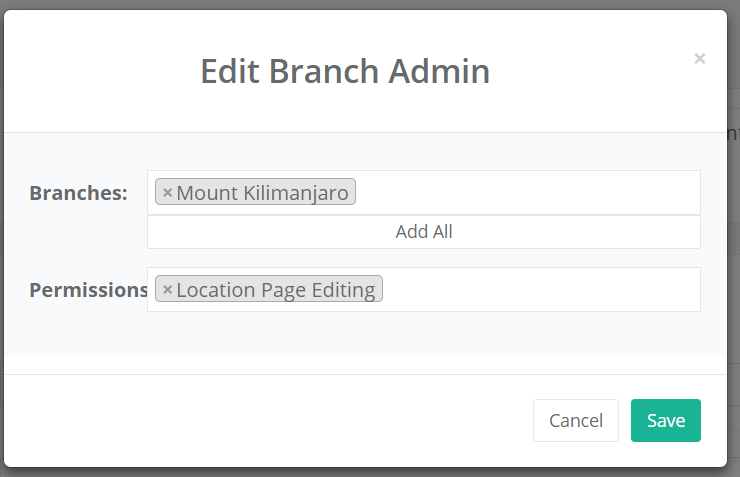The image size is (740, 477).
Task: Cancel editing the branch admin
Action: 576,420
